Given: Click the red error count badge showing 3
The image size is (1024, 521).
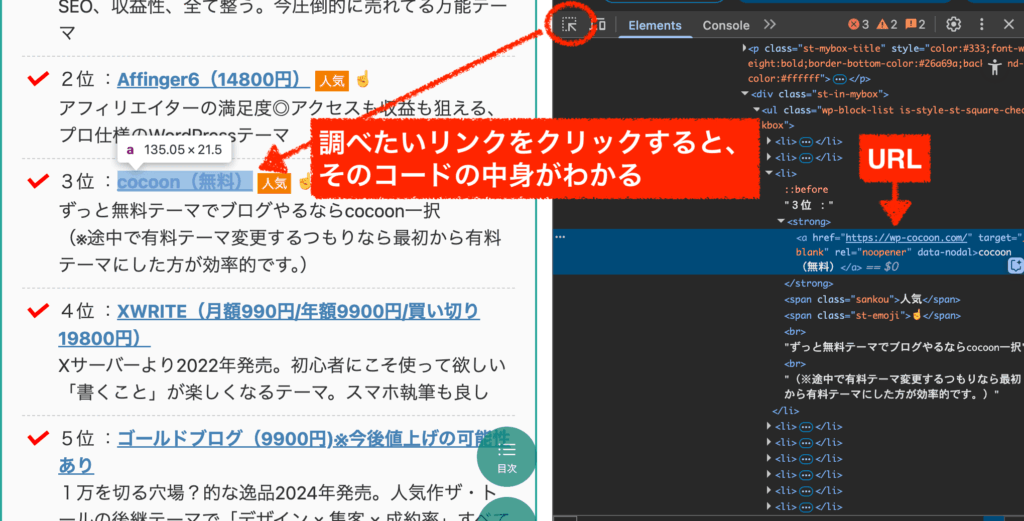Looking at the screenshot, I should coord(858,25).
